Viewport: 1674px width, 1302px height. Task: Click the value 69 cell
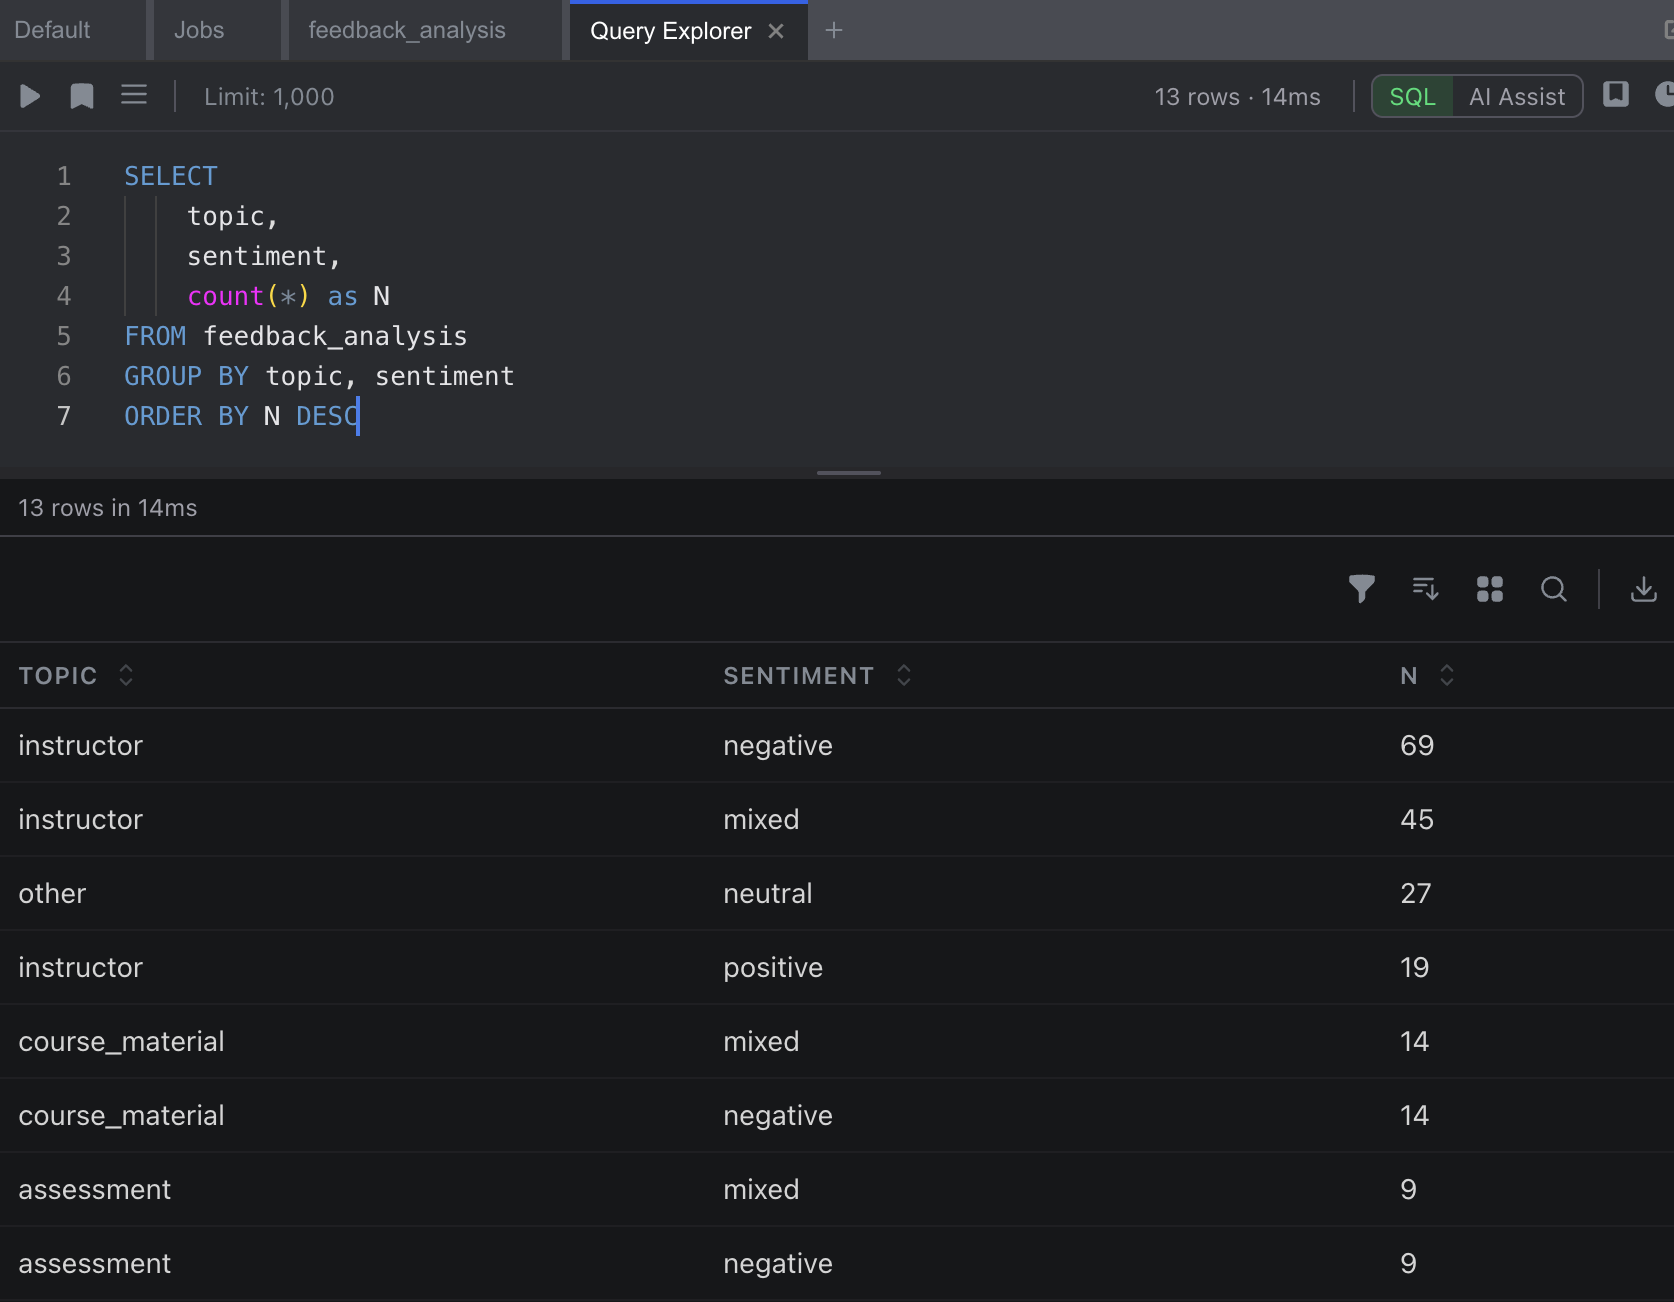point(1417,746)
